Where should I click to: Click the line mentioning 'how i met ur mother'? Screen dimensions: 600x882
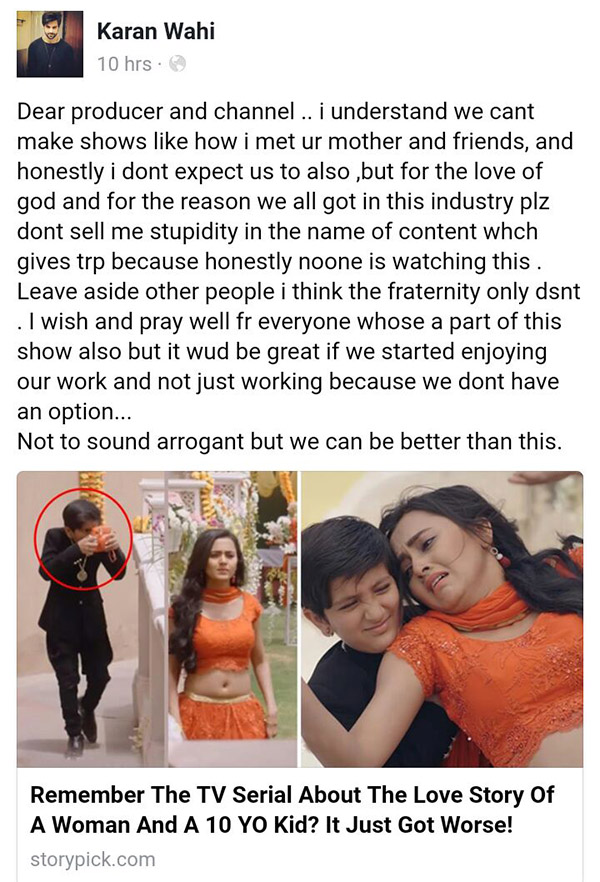pos(295,141)
